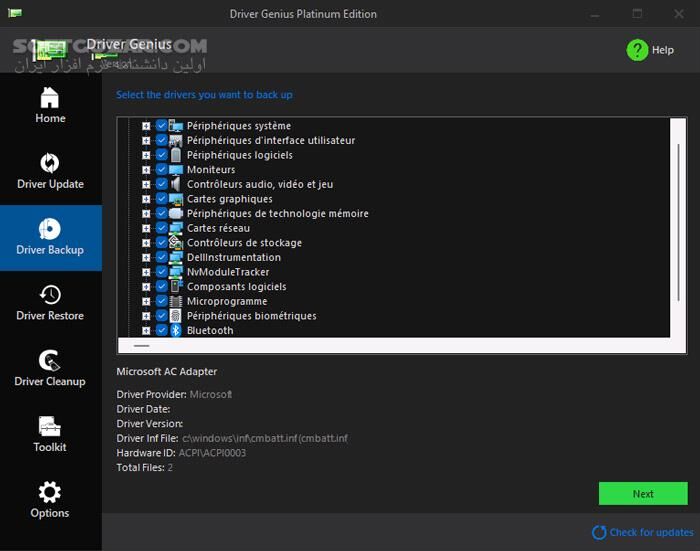
Task: Click the vertical scrollbar of driver list
Action: pyautogui.click(x=679, y=222)
